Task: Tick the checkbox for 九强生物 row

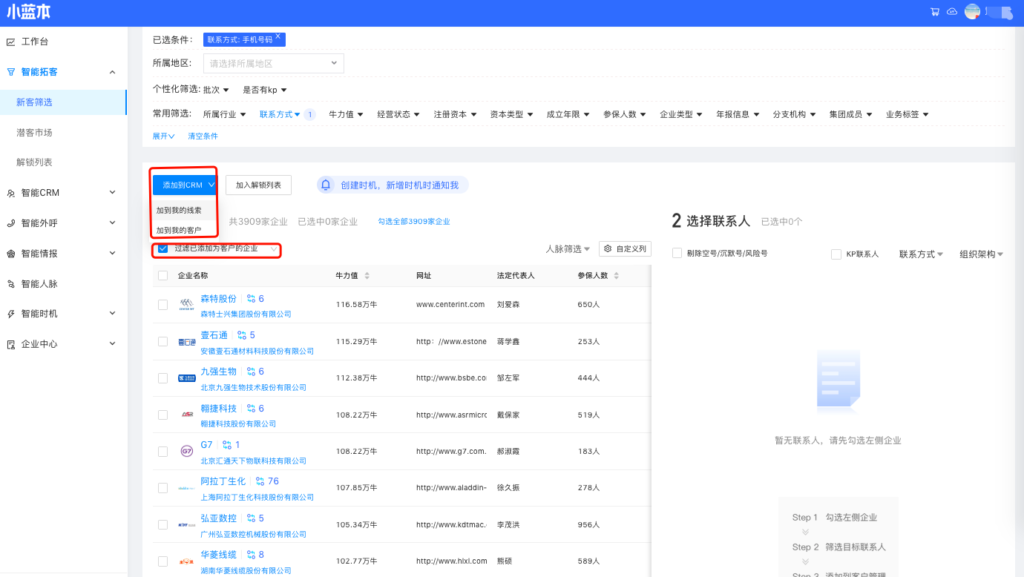Action: pyautogui.click(x=163, y=378)
